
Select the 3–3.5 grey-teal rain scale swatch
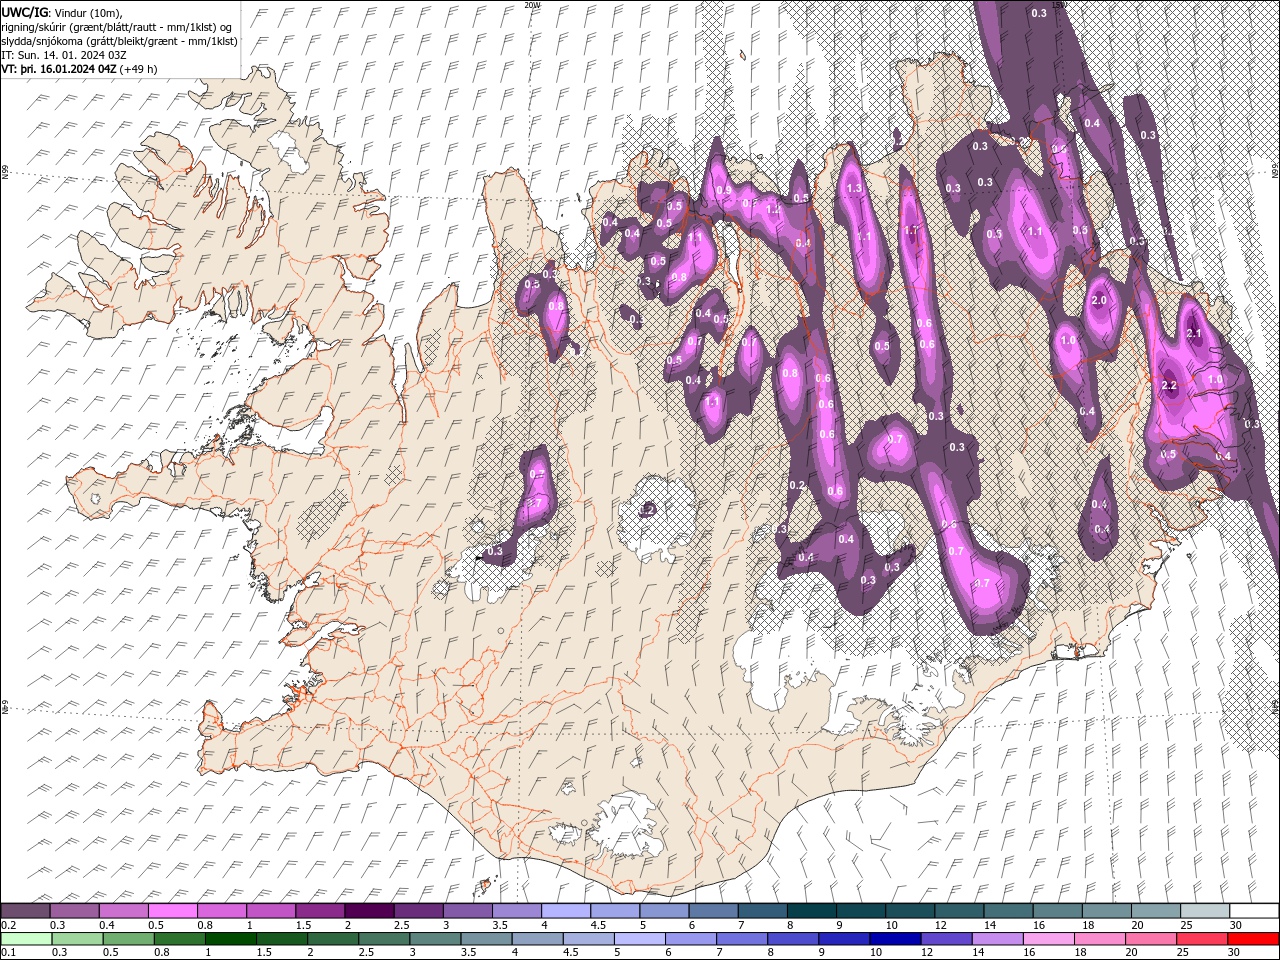(435, 939)
